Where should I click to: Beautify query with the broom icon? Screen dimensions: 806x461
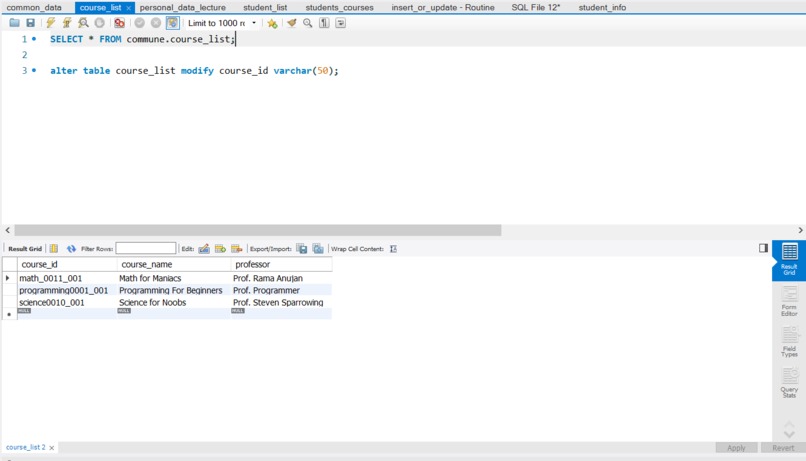point(291,23)
